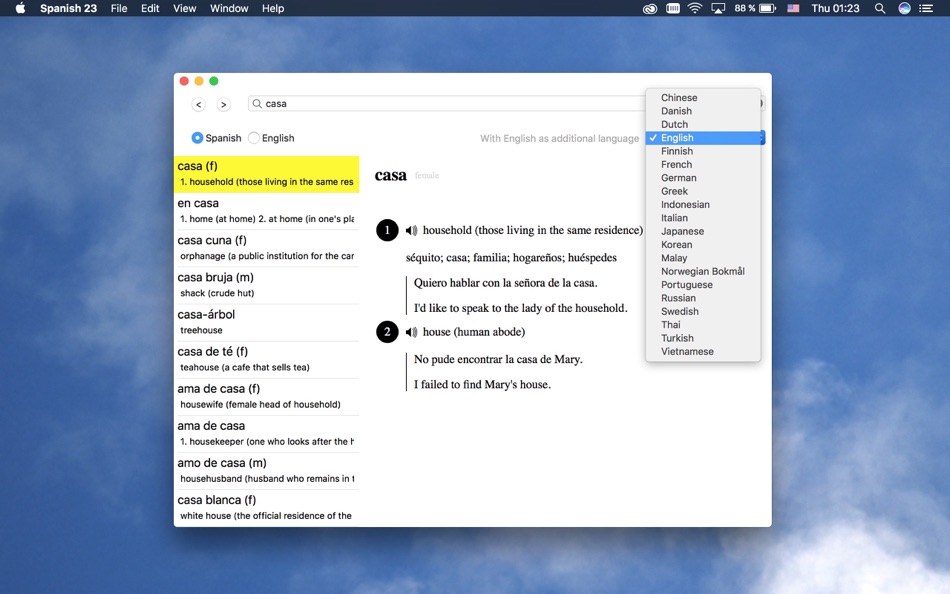Screen dimensions: 950x594
Task: Choose Thai from the language list
Action: click(703, 324)
